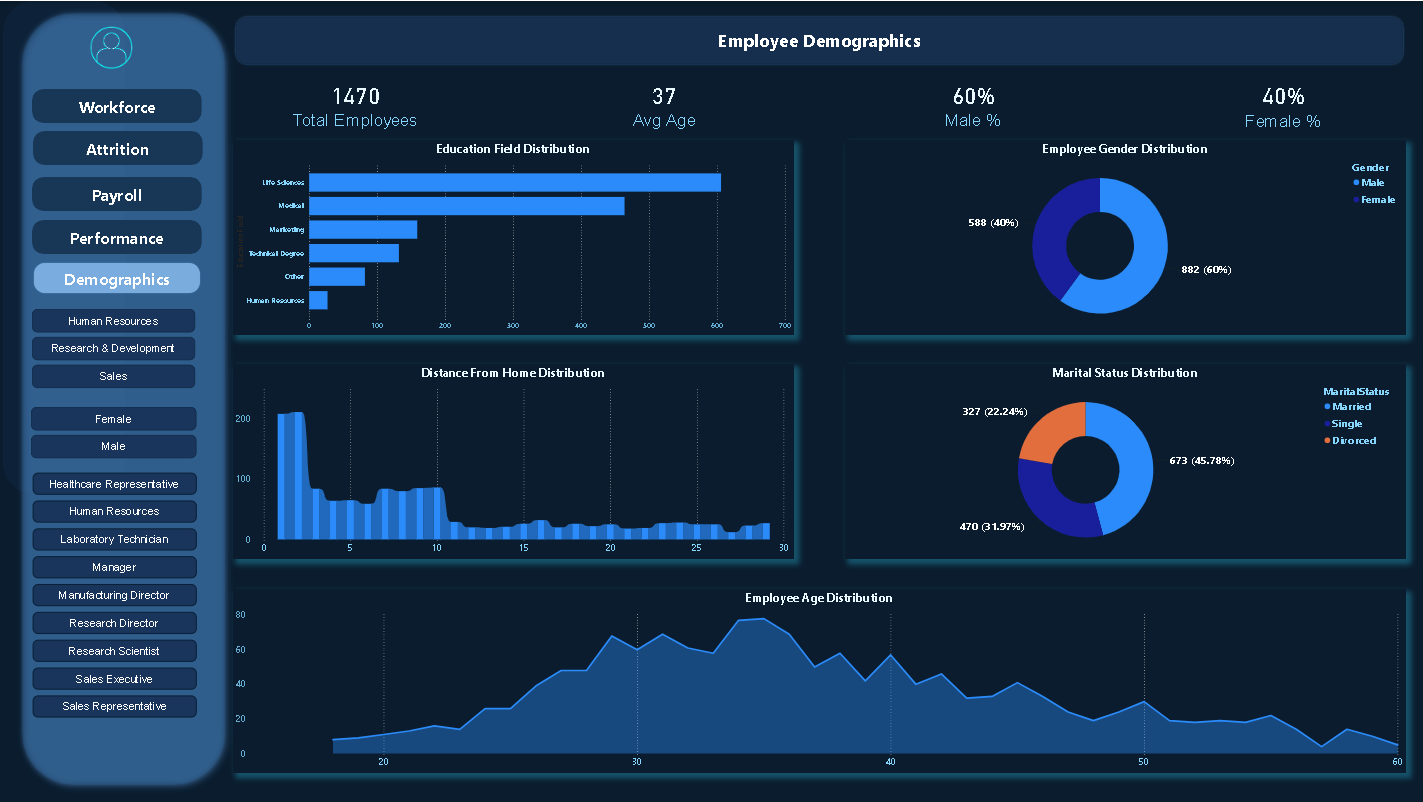The height and width of the screenshot is (802, 1423).
Task: Click the 588 (40%) data label
Action: 993,222
